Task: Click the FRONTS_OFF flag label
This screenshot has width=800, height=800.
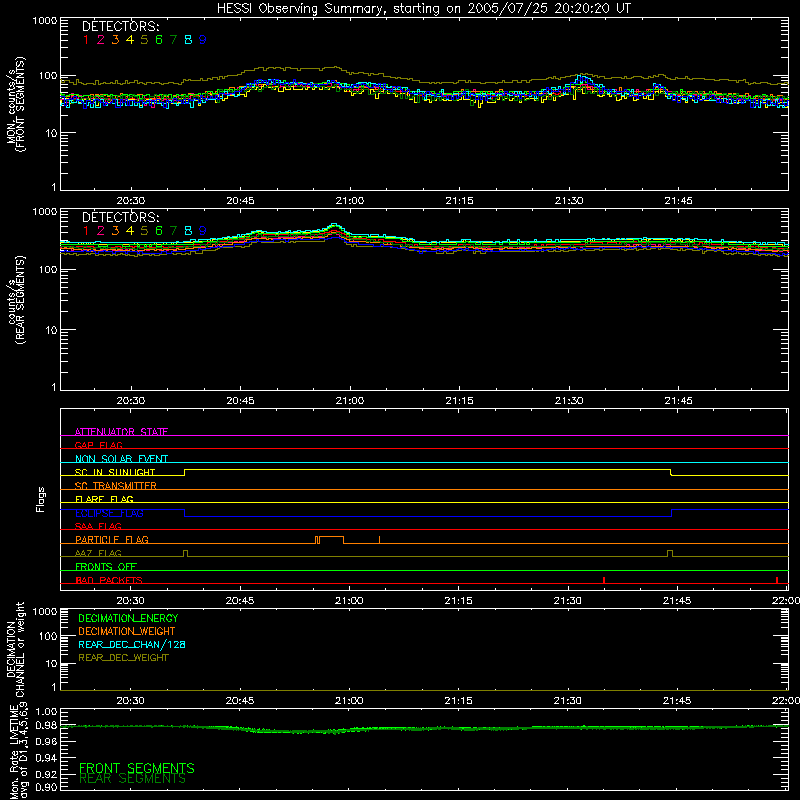Action: point(106,567)
